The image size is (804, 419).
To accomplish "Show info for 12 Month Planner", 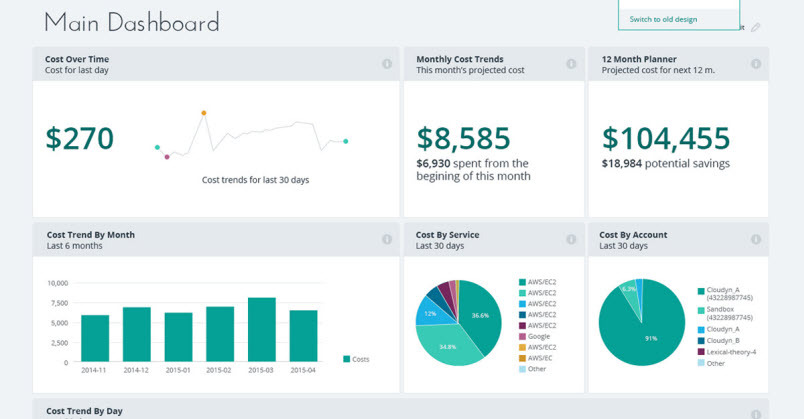I will click(x=755, y=64).
